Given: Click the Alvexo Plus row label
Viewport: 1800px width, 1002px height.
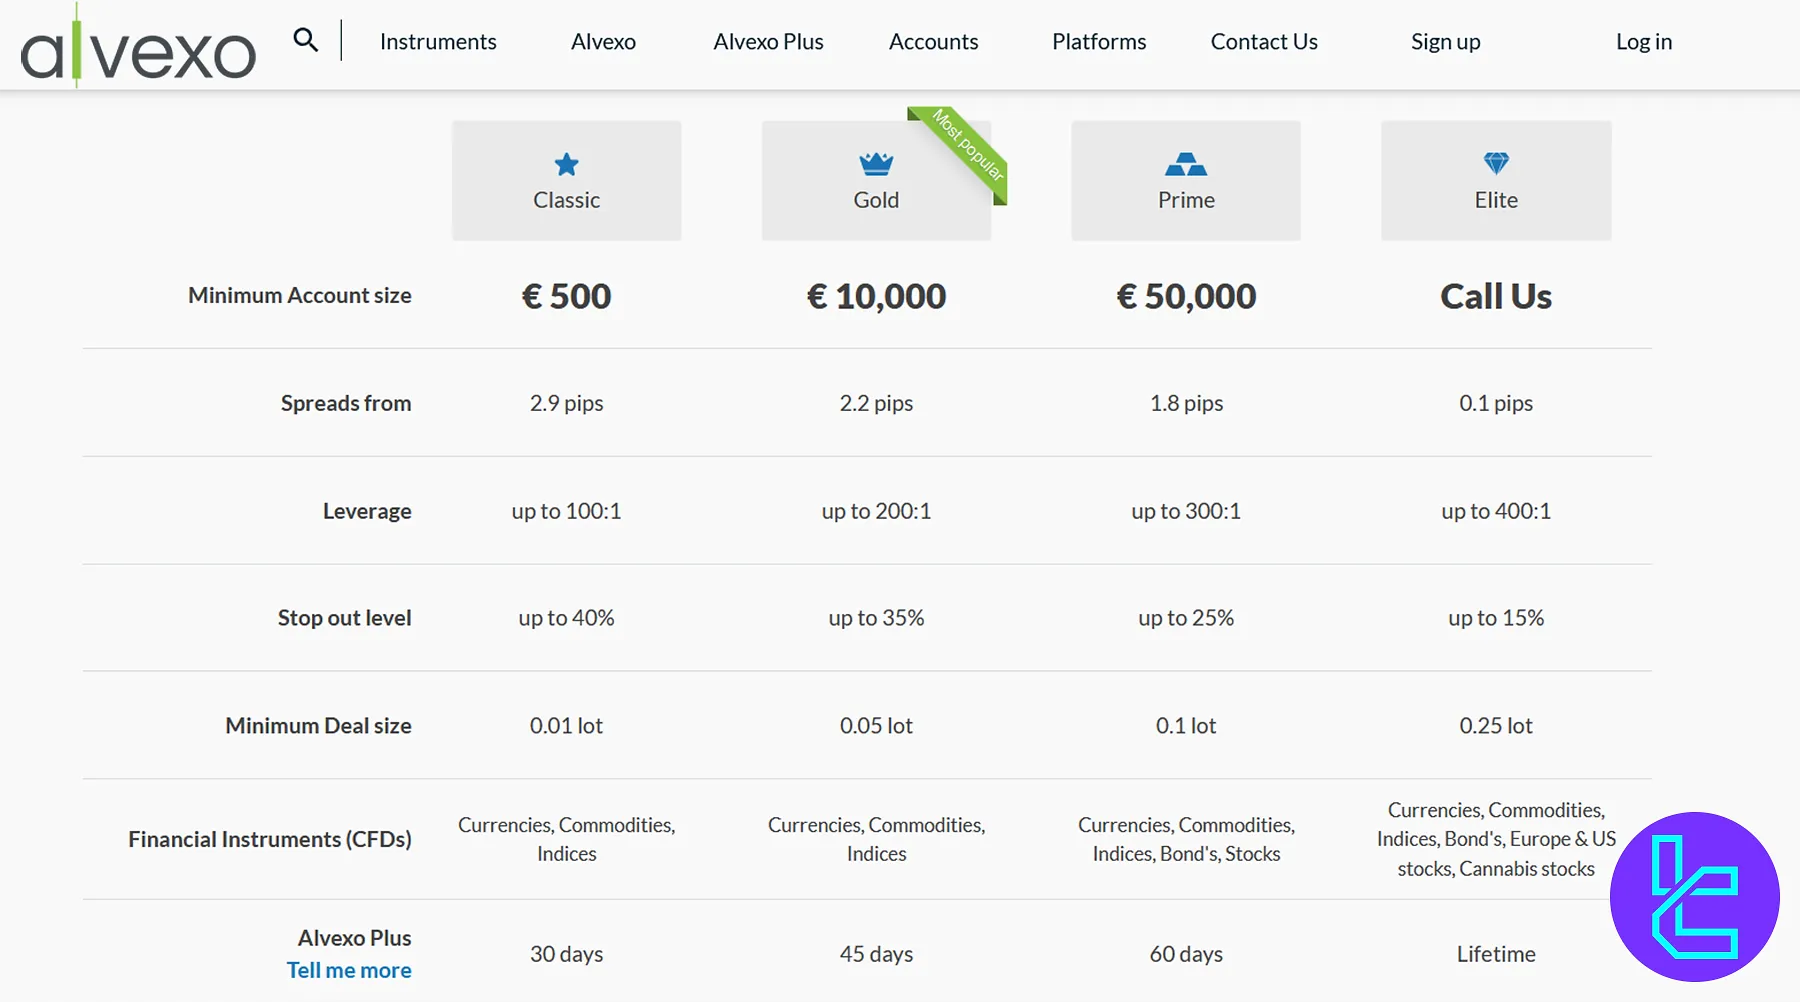Looking at the screenshot, I should point(355,938).
